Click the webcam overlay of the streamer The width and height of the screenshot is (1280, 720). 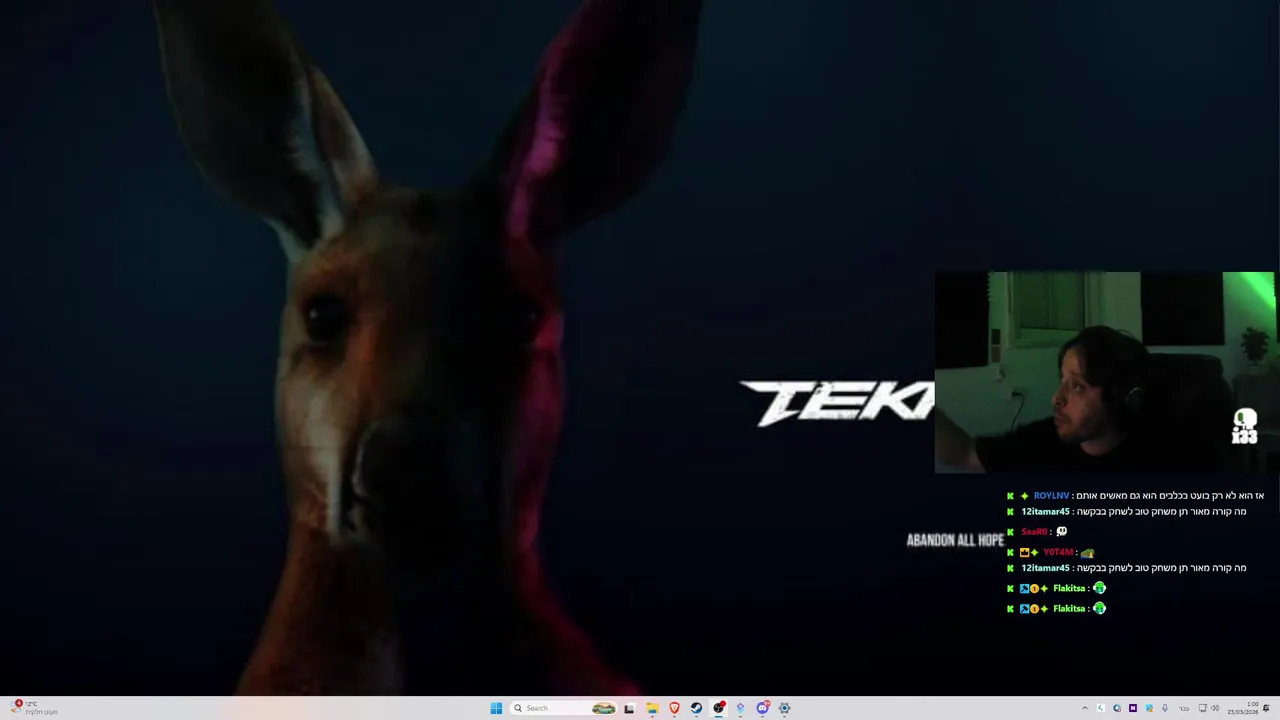1105,372
